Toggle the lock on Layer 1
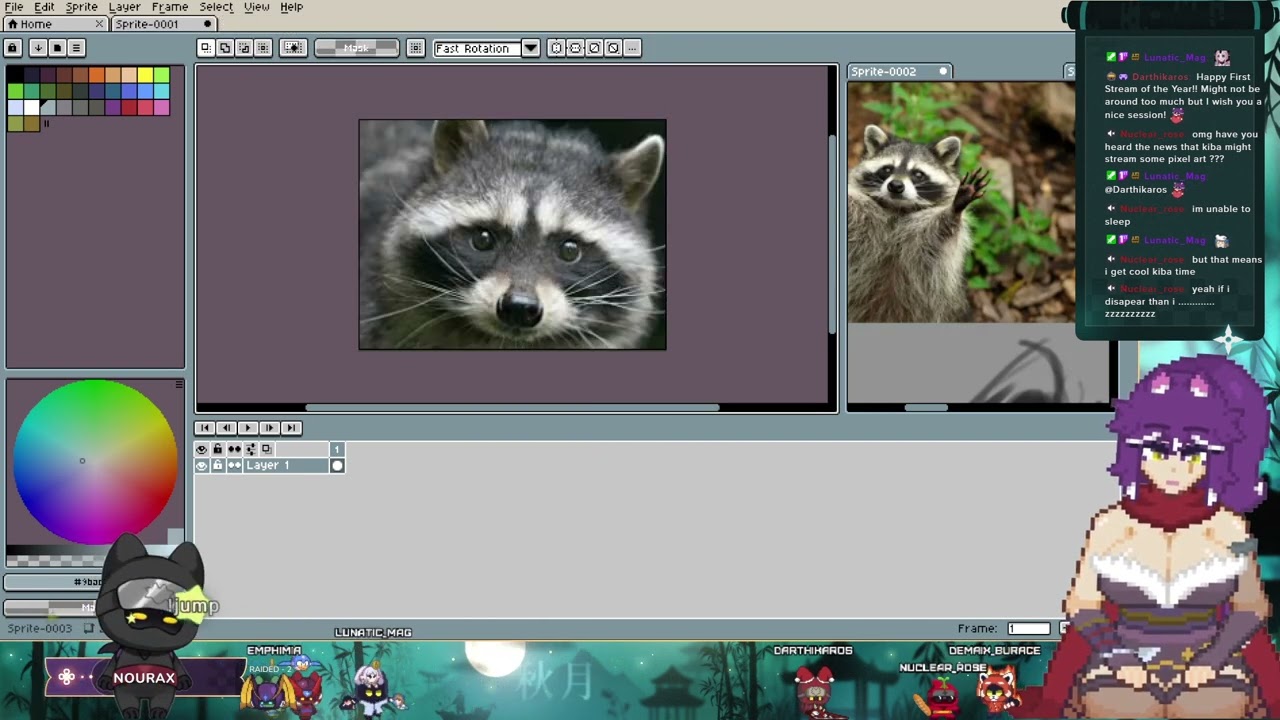The height and width of the screenshot is (720, 1280). click(217, 466)
